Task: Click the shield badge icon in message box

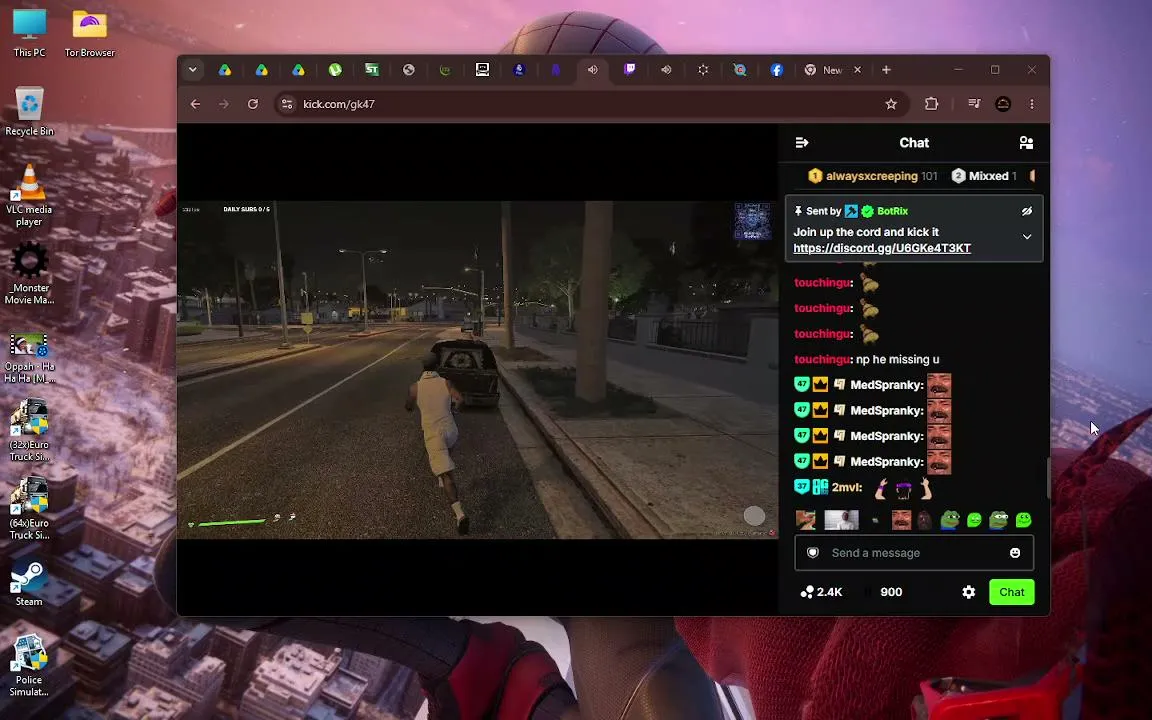Action: pyautogui.click(x=813, y=552)
